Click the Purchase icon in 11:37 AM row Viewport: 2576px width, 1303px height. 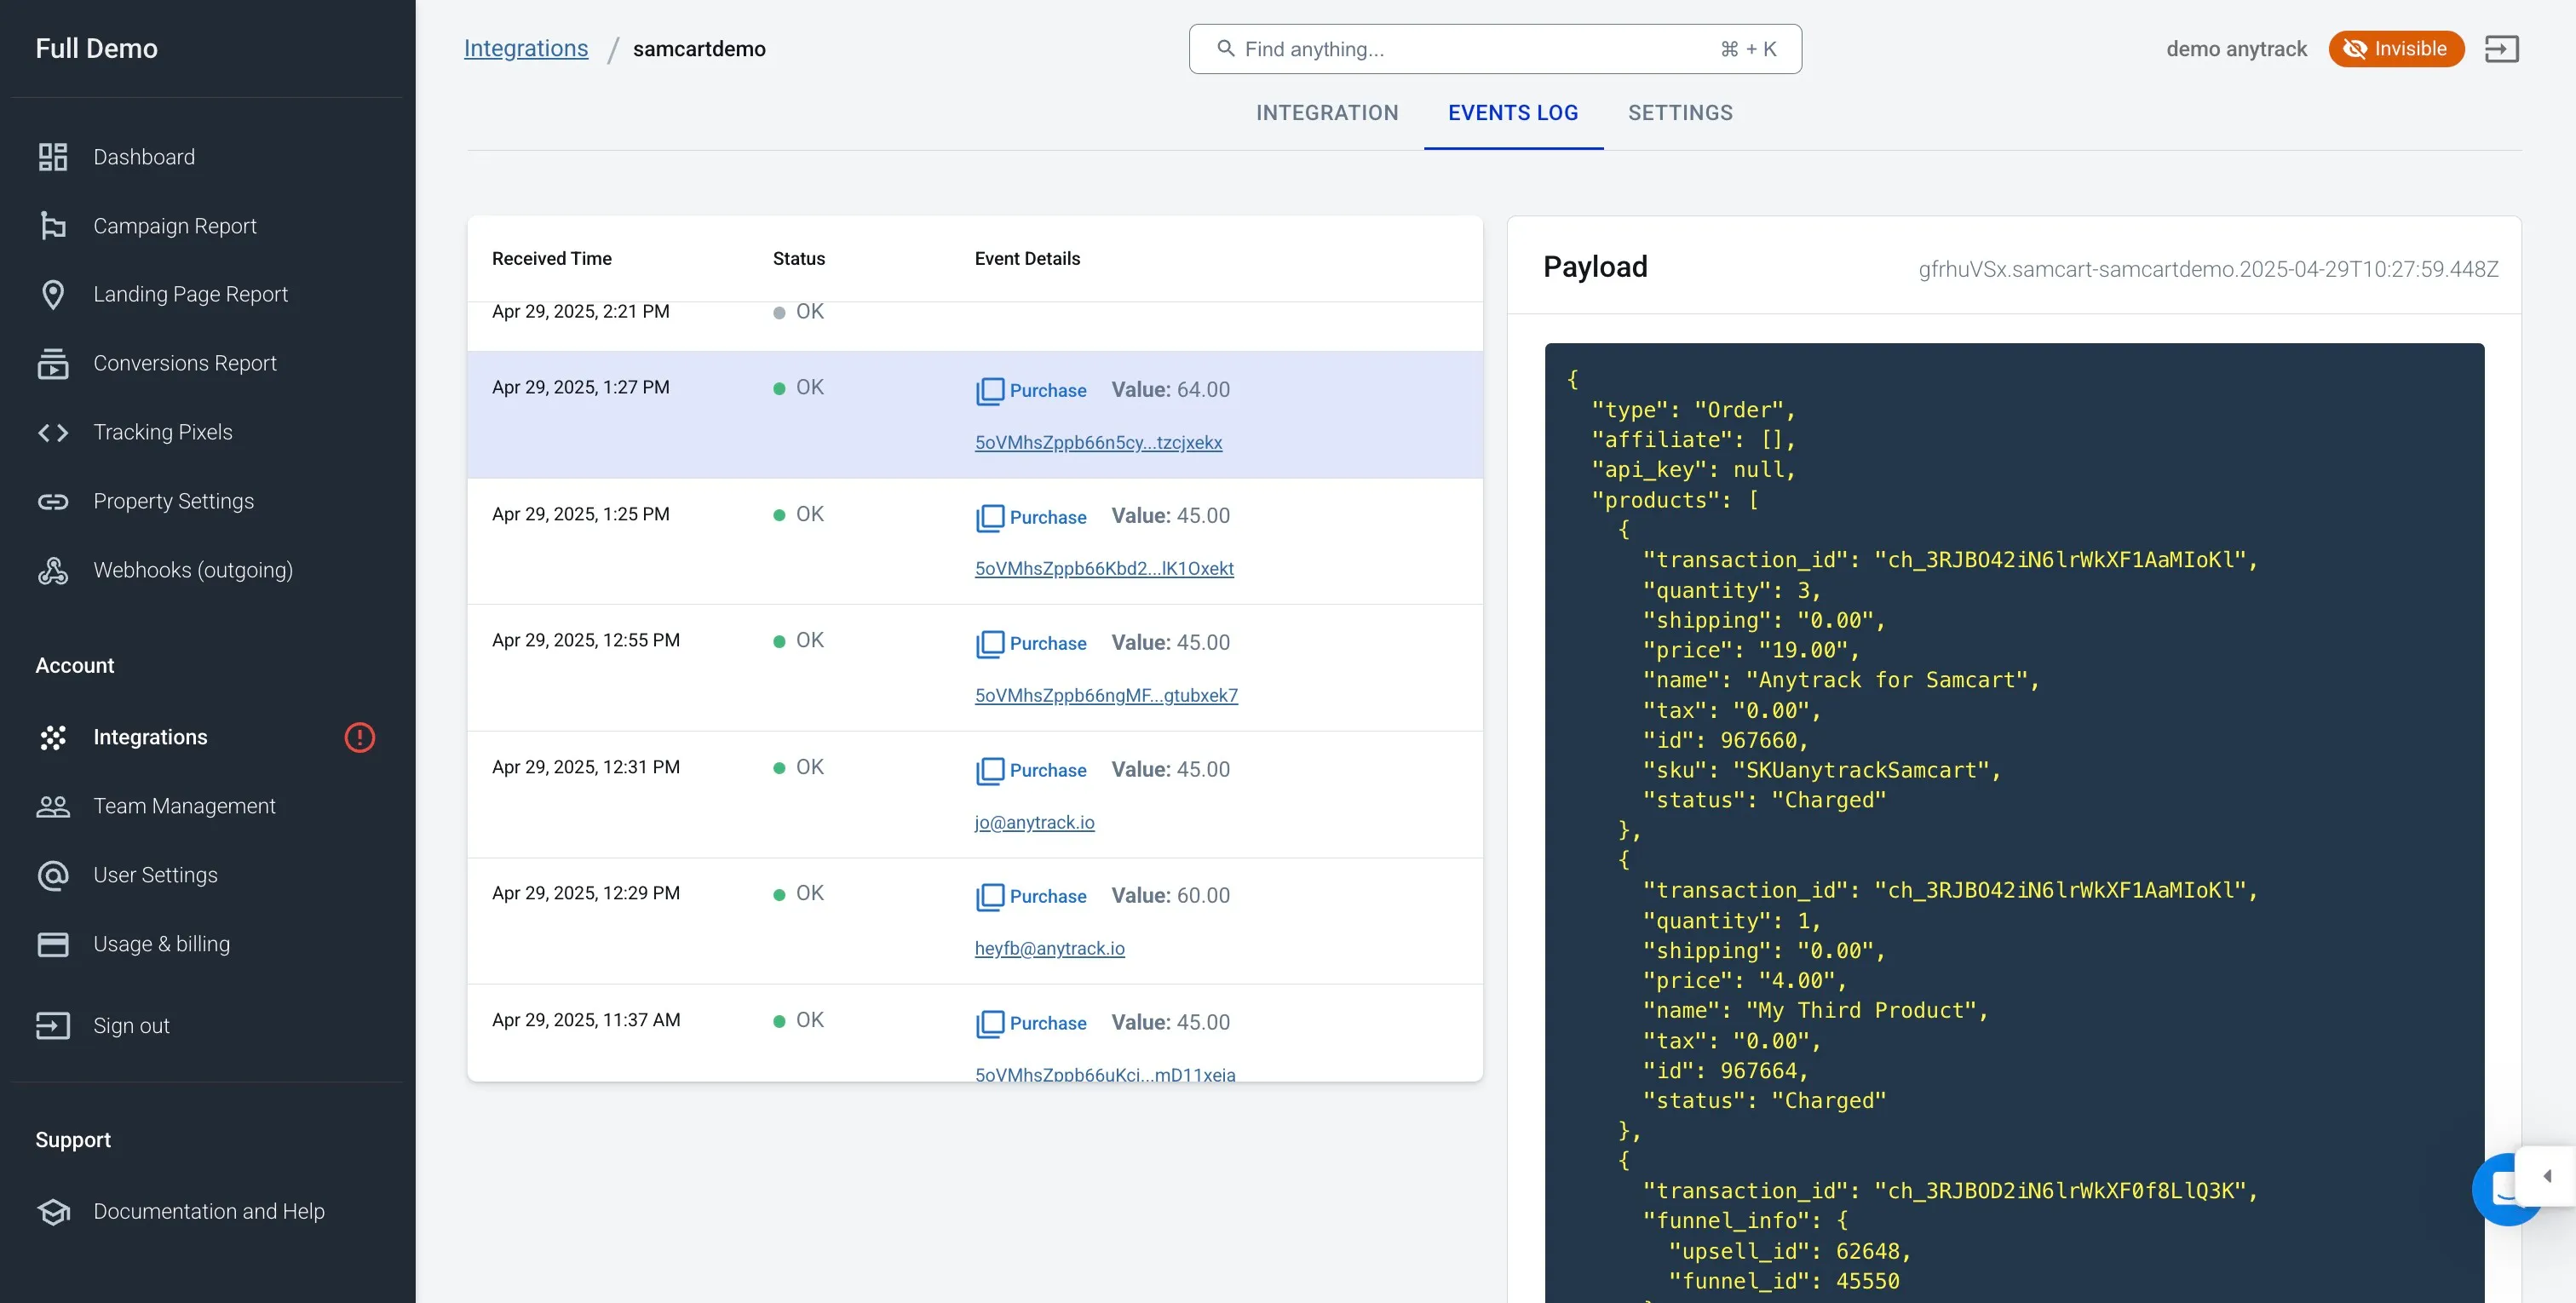coord(989,1024)
